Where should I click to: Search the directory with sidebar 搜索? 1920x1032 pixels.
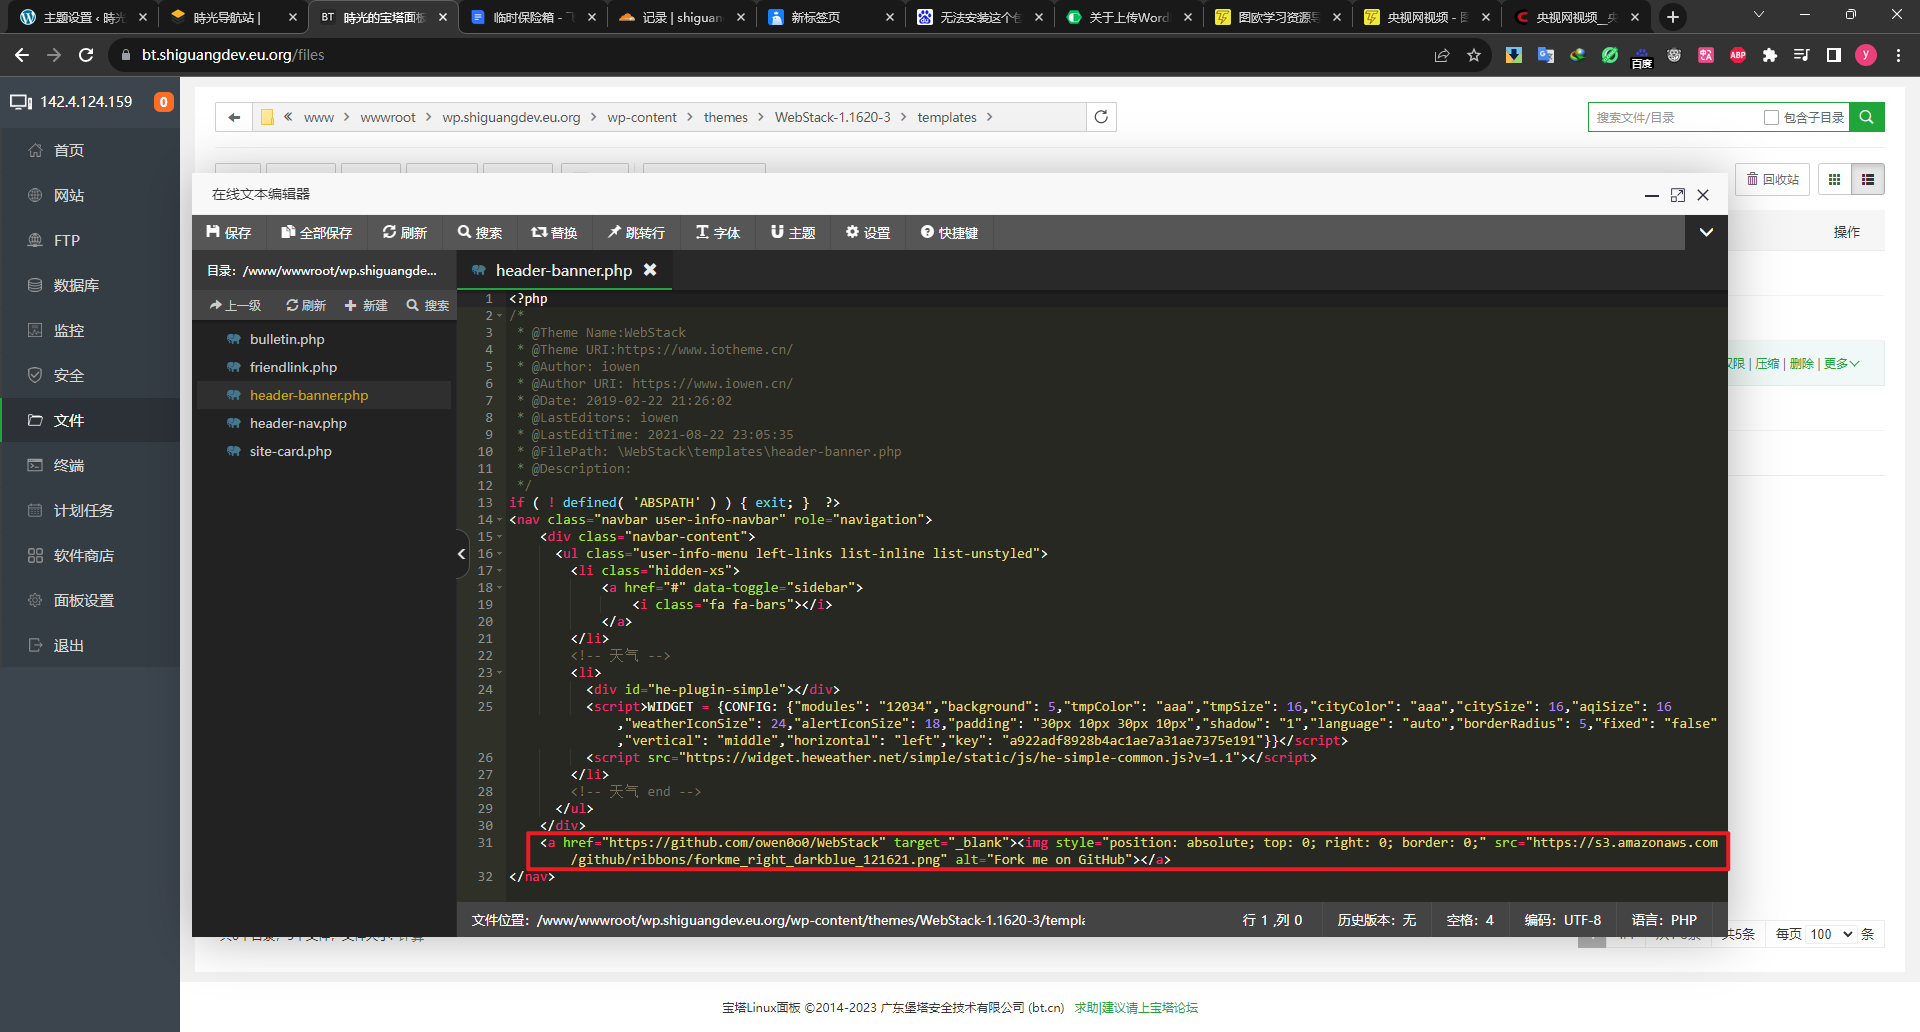pos(428,305)
